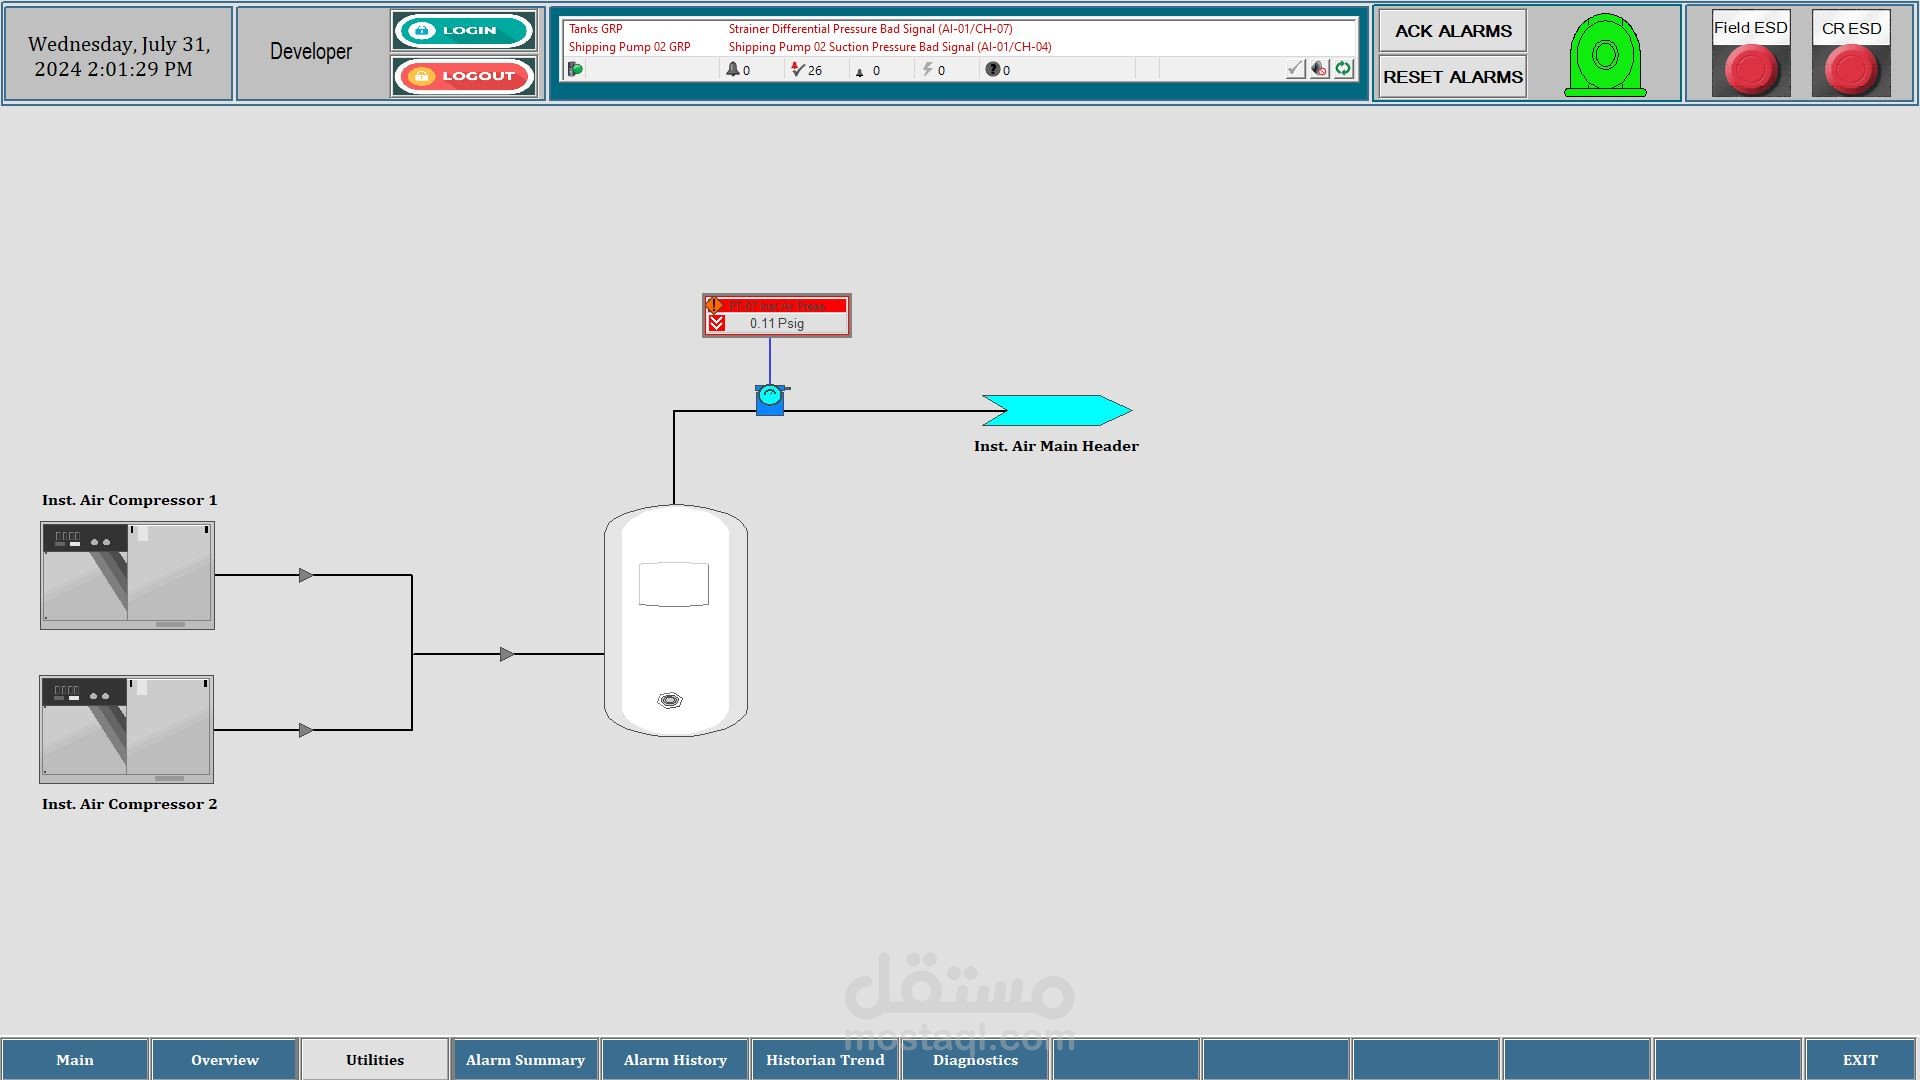This screenshot has width=1920, height=1080.
Task: Click the green flag icon in alarm banner
Action: pyautogui.click(x=575, y=69)
